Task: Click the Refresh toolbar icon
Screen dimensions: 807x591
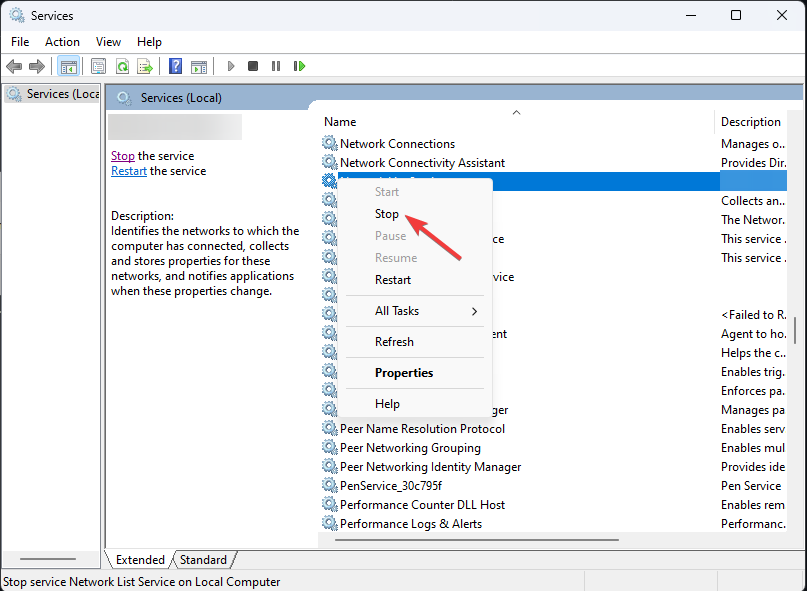Action: pyautogui.click(x=122, y=66)
